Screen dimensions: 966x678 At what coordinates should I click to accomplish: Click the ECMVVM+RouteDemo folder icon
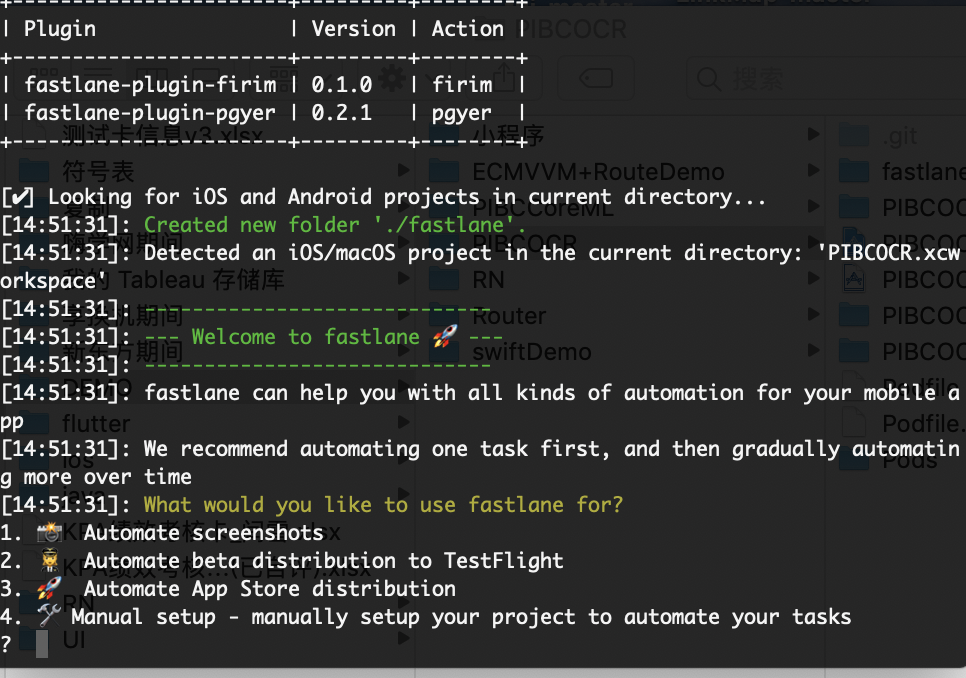446,172
